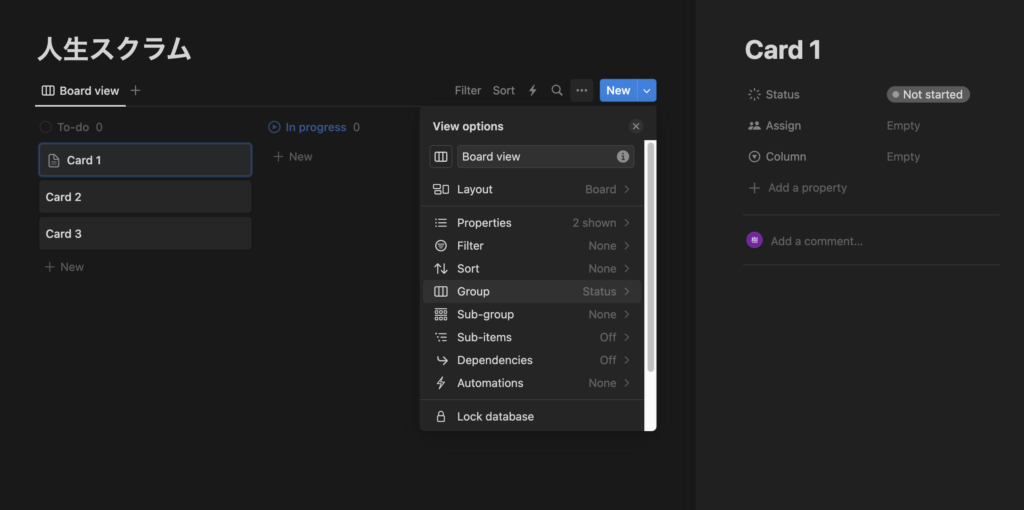Open Group settings showing Status
This screenshot has height=510, width=1024.
(532, 292)
